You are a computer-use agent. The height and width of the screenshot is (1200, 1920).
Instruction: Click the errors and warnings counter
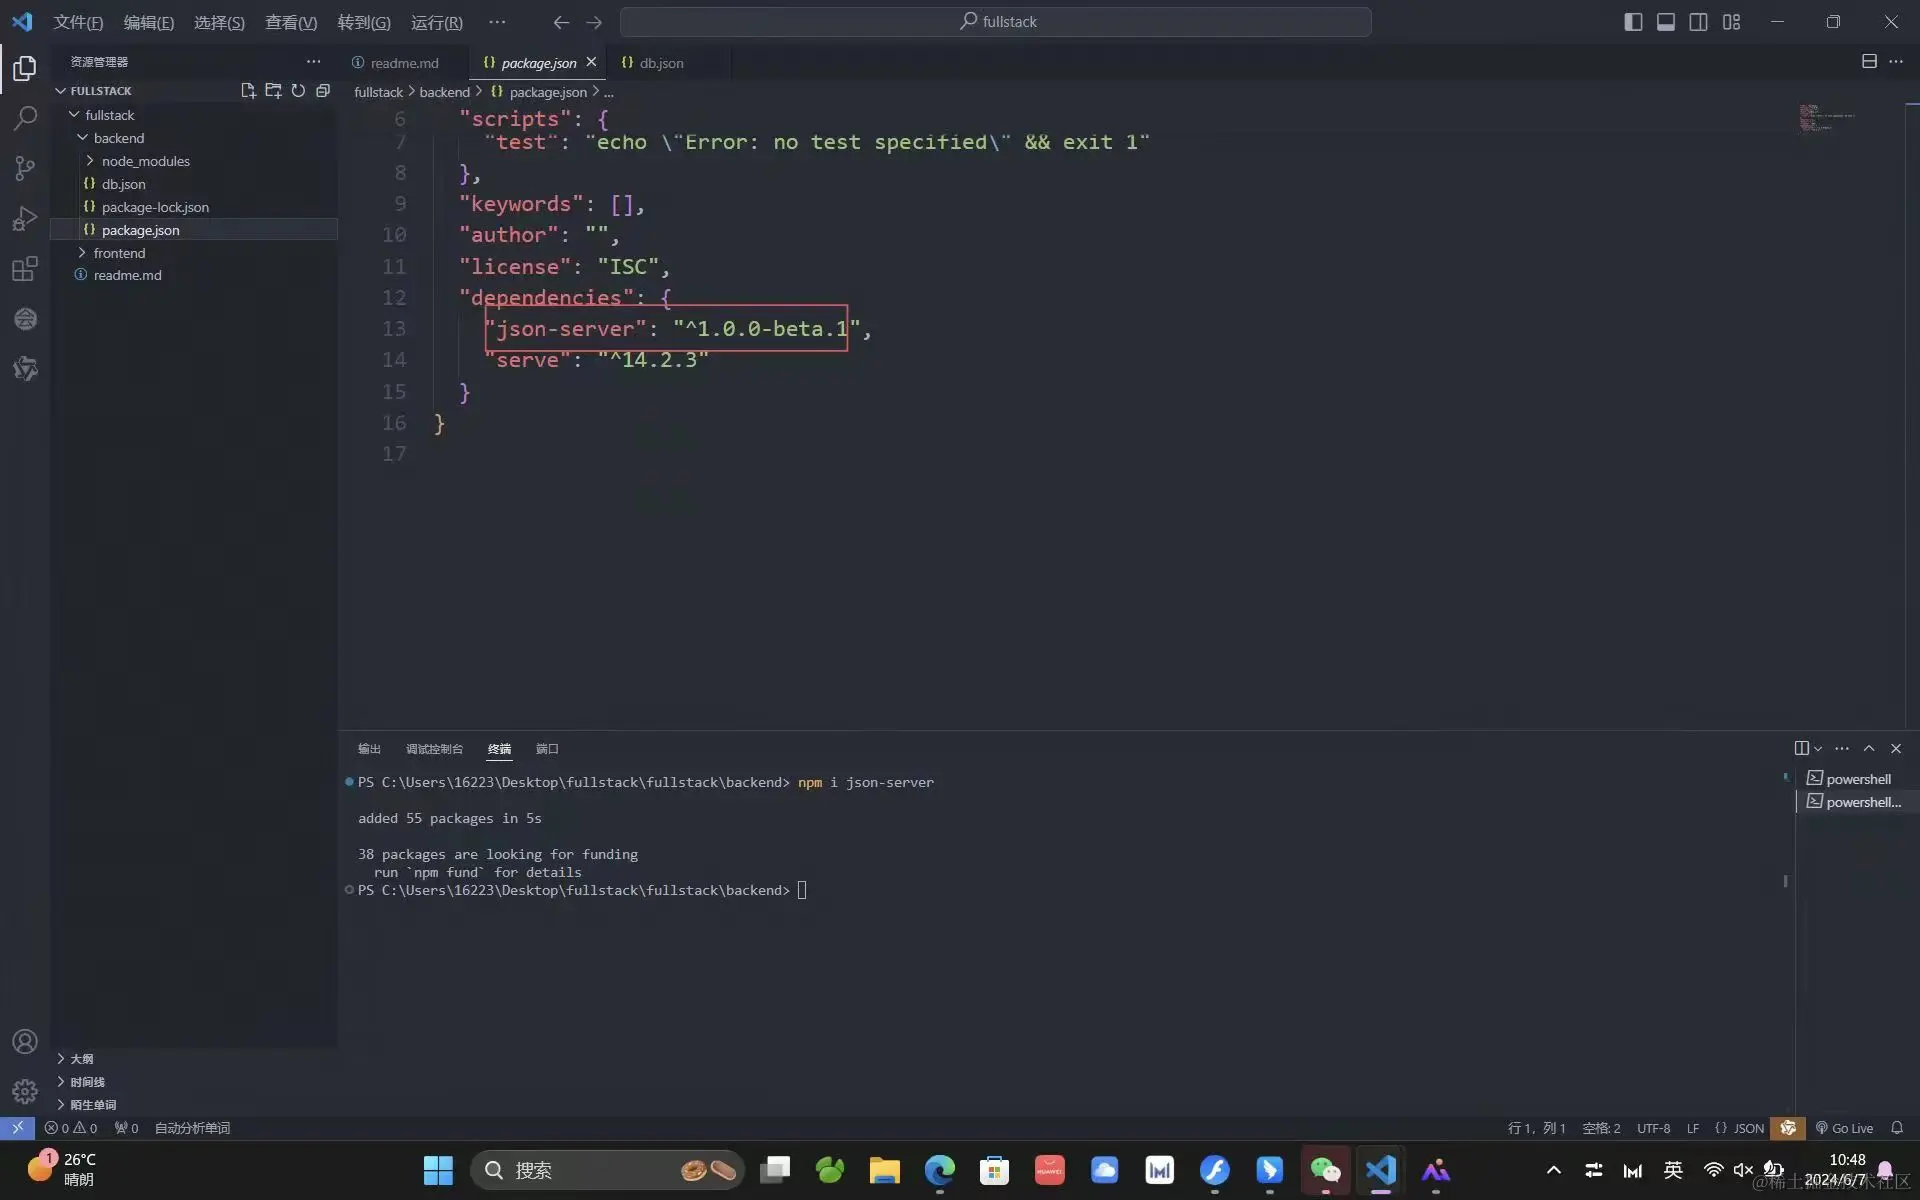point(70,1128)
